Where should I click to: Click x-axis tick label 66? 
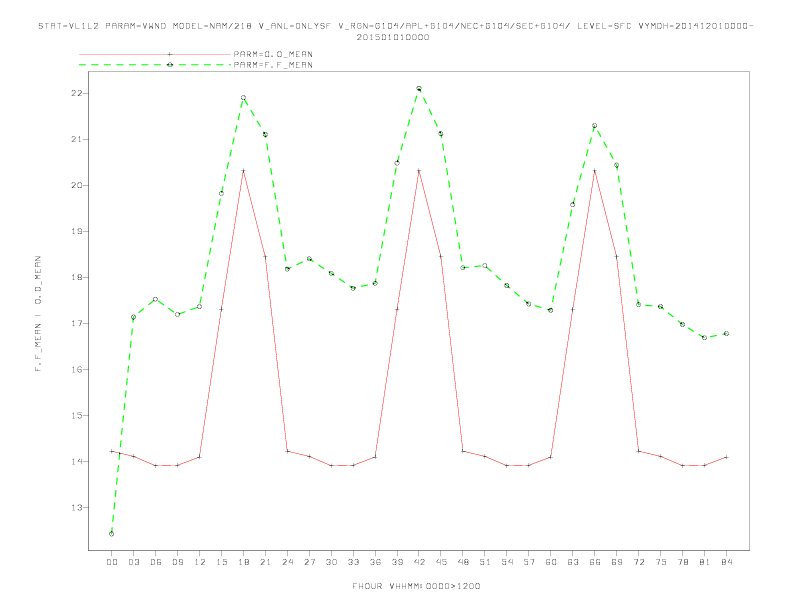595,562
